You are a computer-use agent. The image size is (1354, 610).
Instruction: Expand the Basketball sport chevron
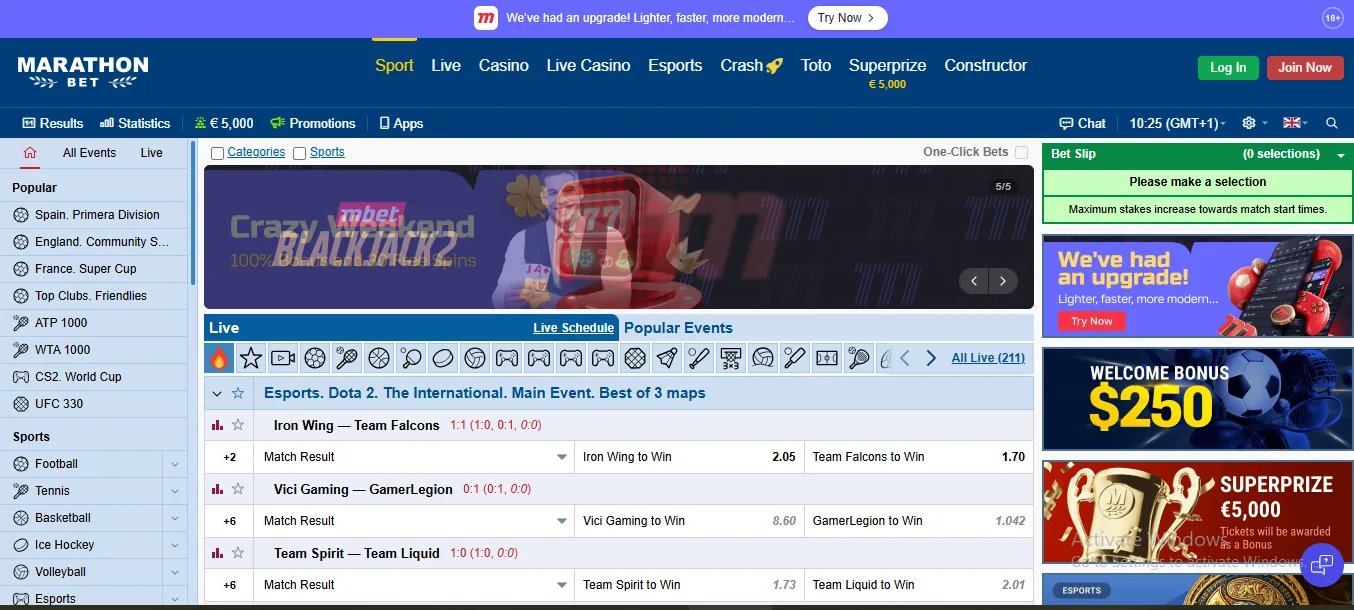point(175,518)
